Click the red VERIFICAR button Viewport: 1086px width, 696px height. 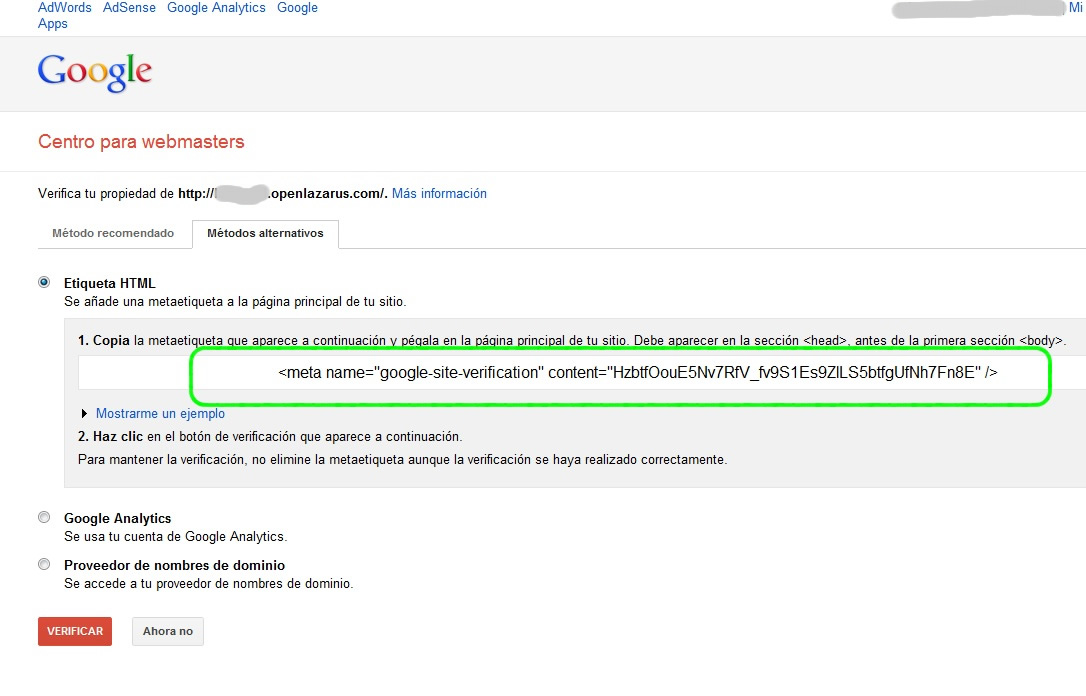(x=75, y=632)
